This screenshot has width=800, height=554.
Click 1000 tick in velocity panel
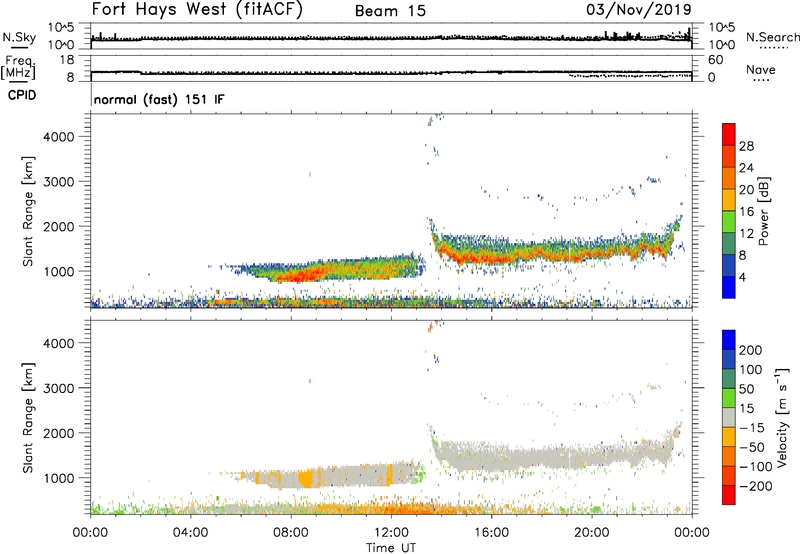click(58, 478)
